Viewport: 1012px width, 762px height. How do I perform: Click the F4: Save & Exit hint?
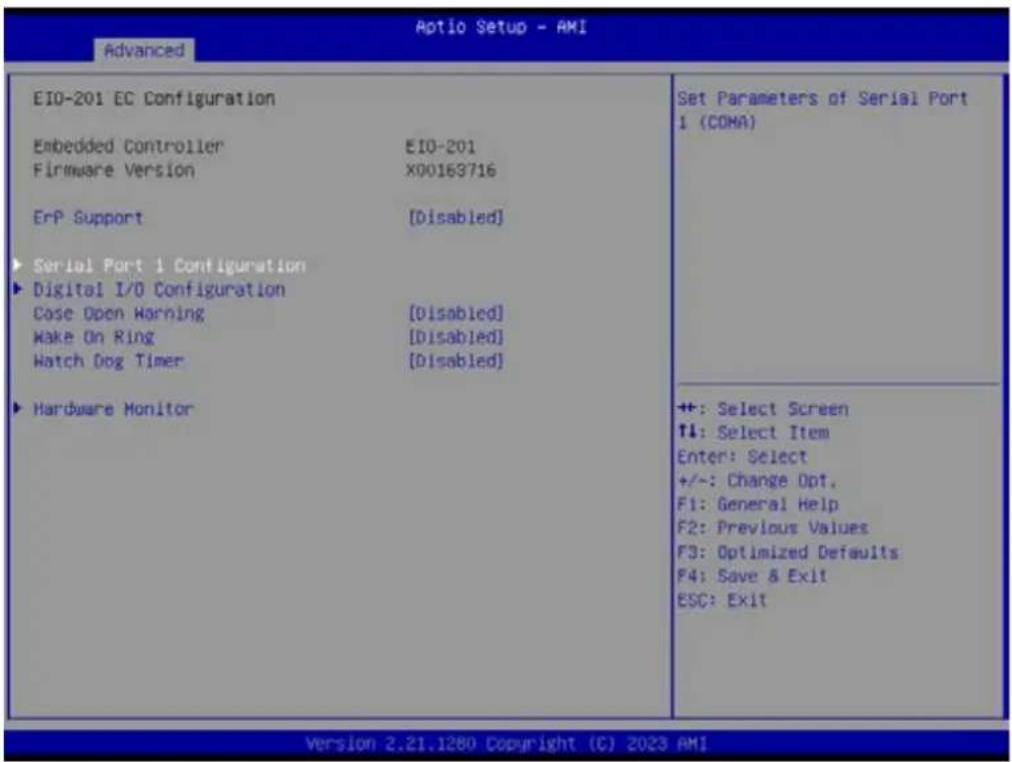(x=752, y=576)
